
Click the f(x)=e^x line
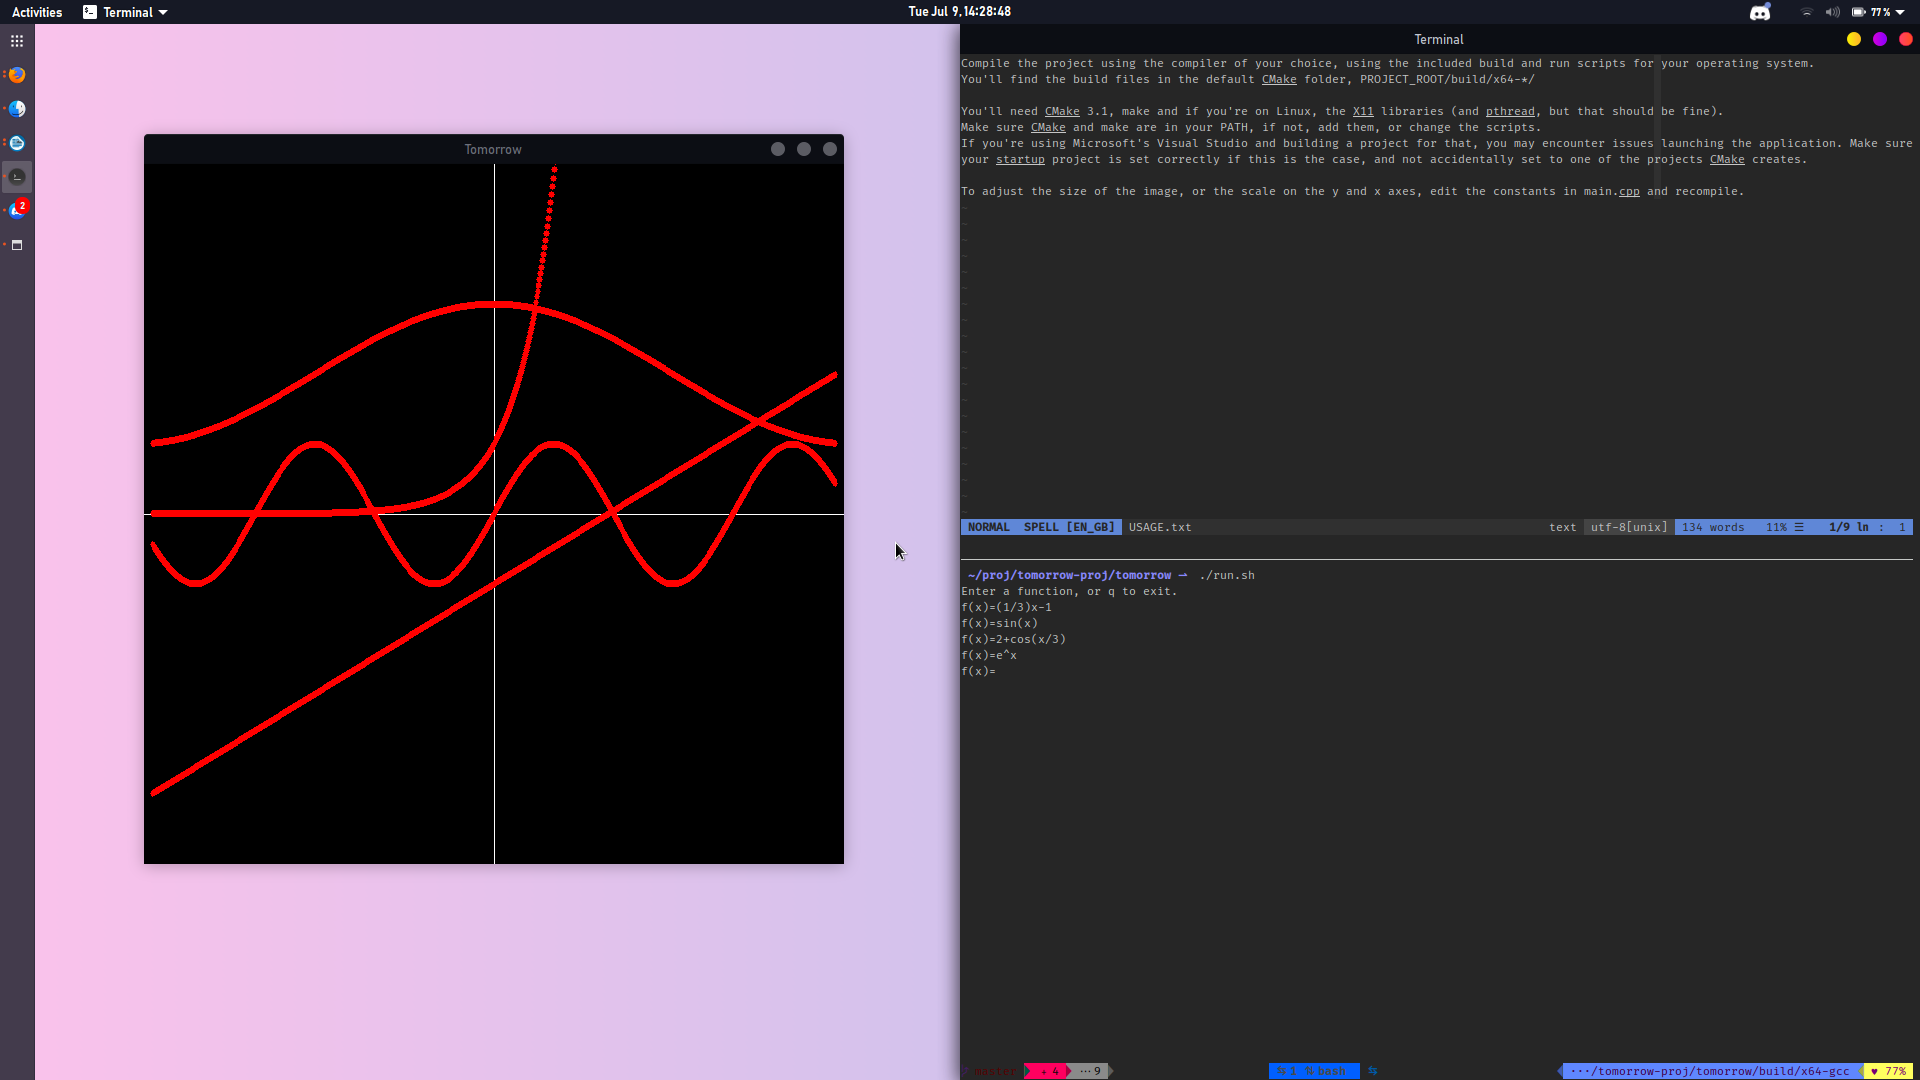click(x=989, y=655)
